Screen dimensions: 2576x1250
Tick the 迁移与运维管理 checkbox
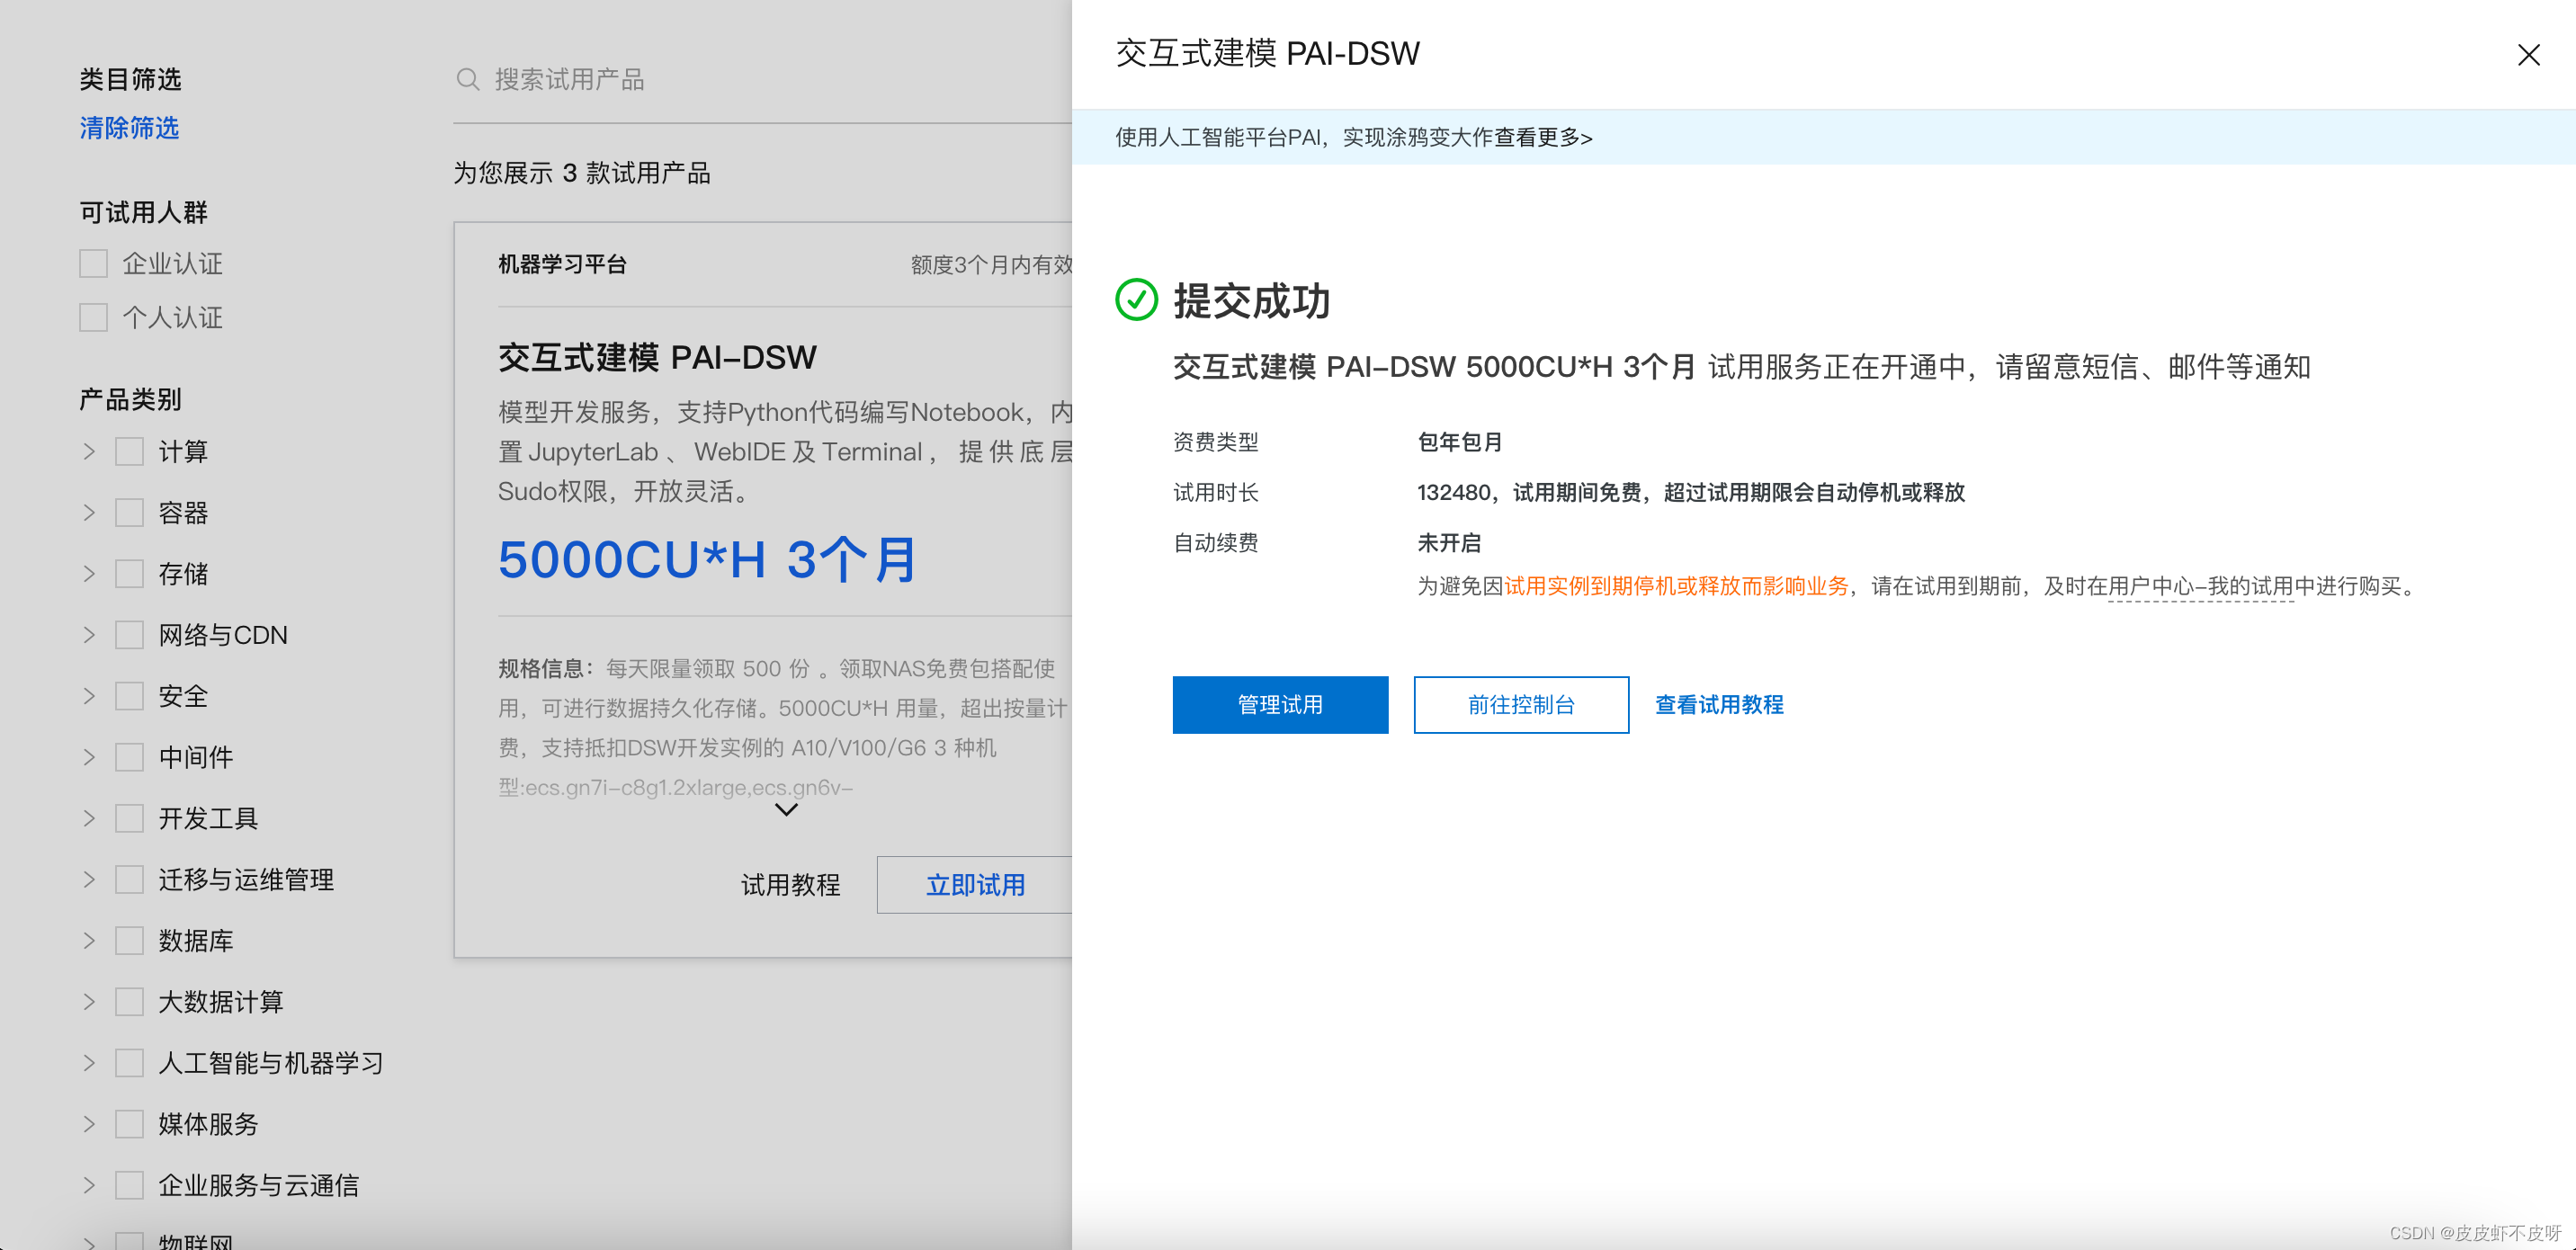(129, 880)
